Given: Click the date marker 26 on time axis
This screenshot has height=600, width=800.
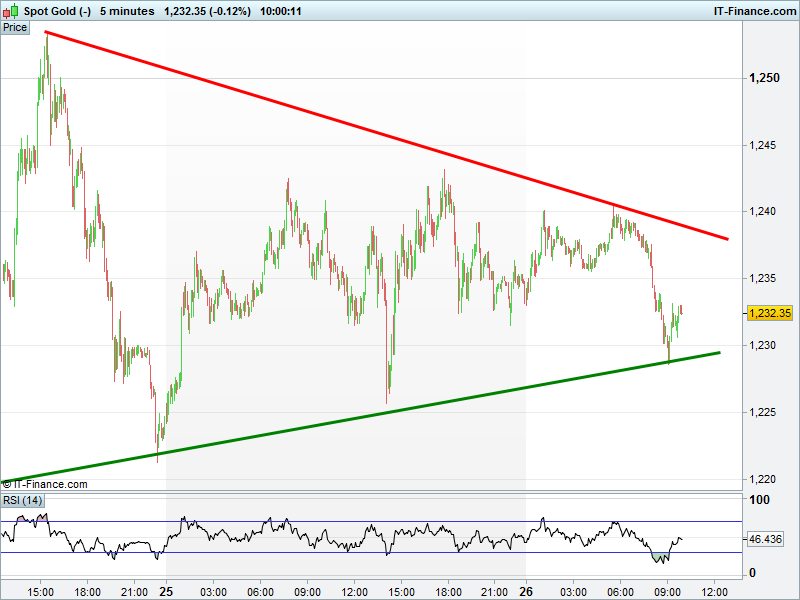Looking at the screenshot, I should (527, 590).
